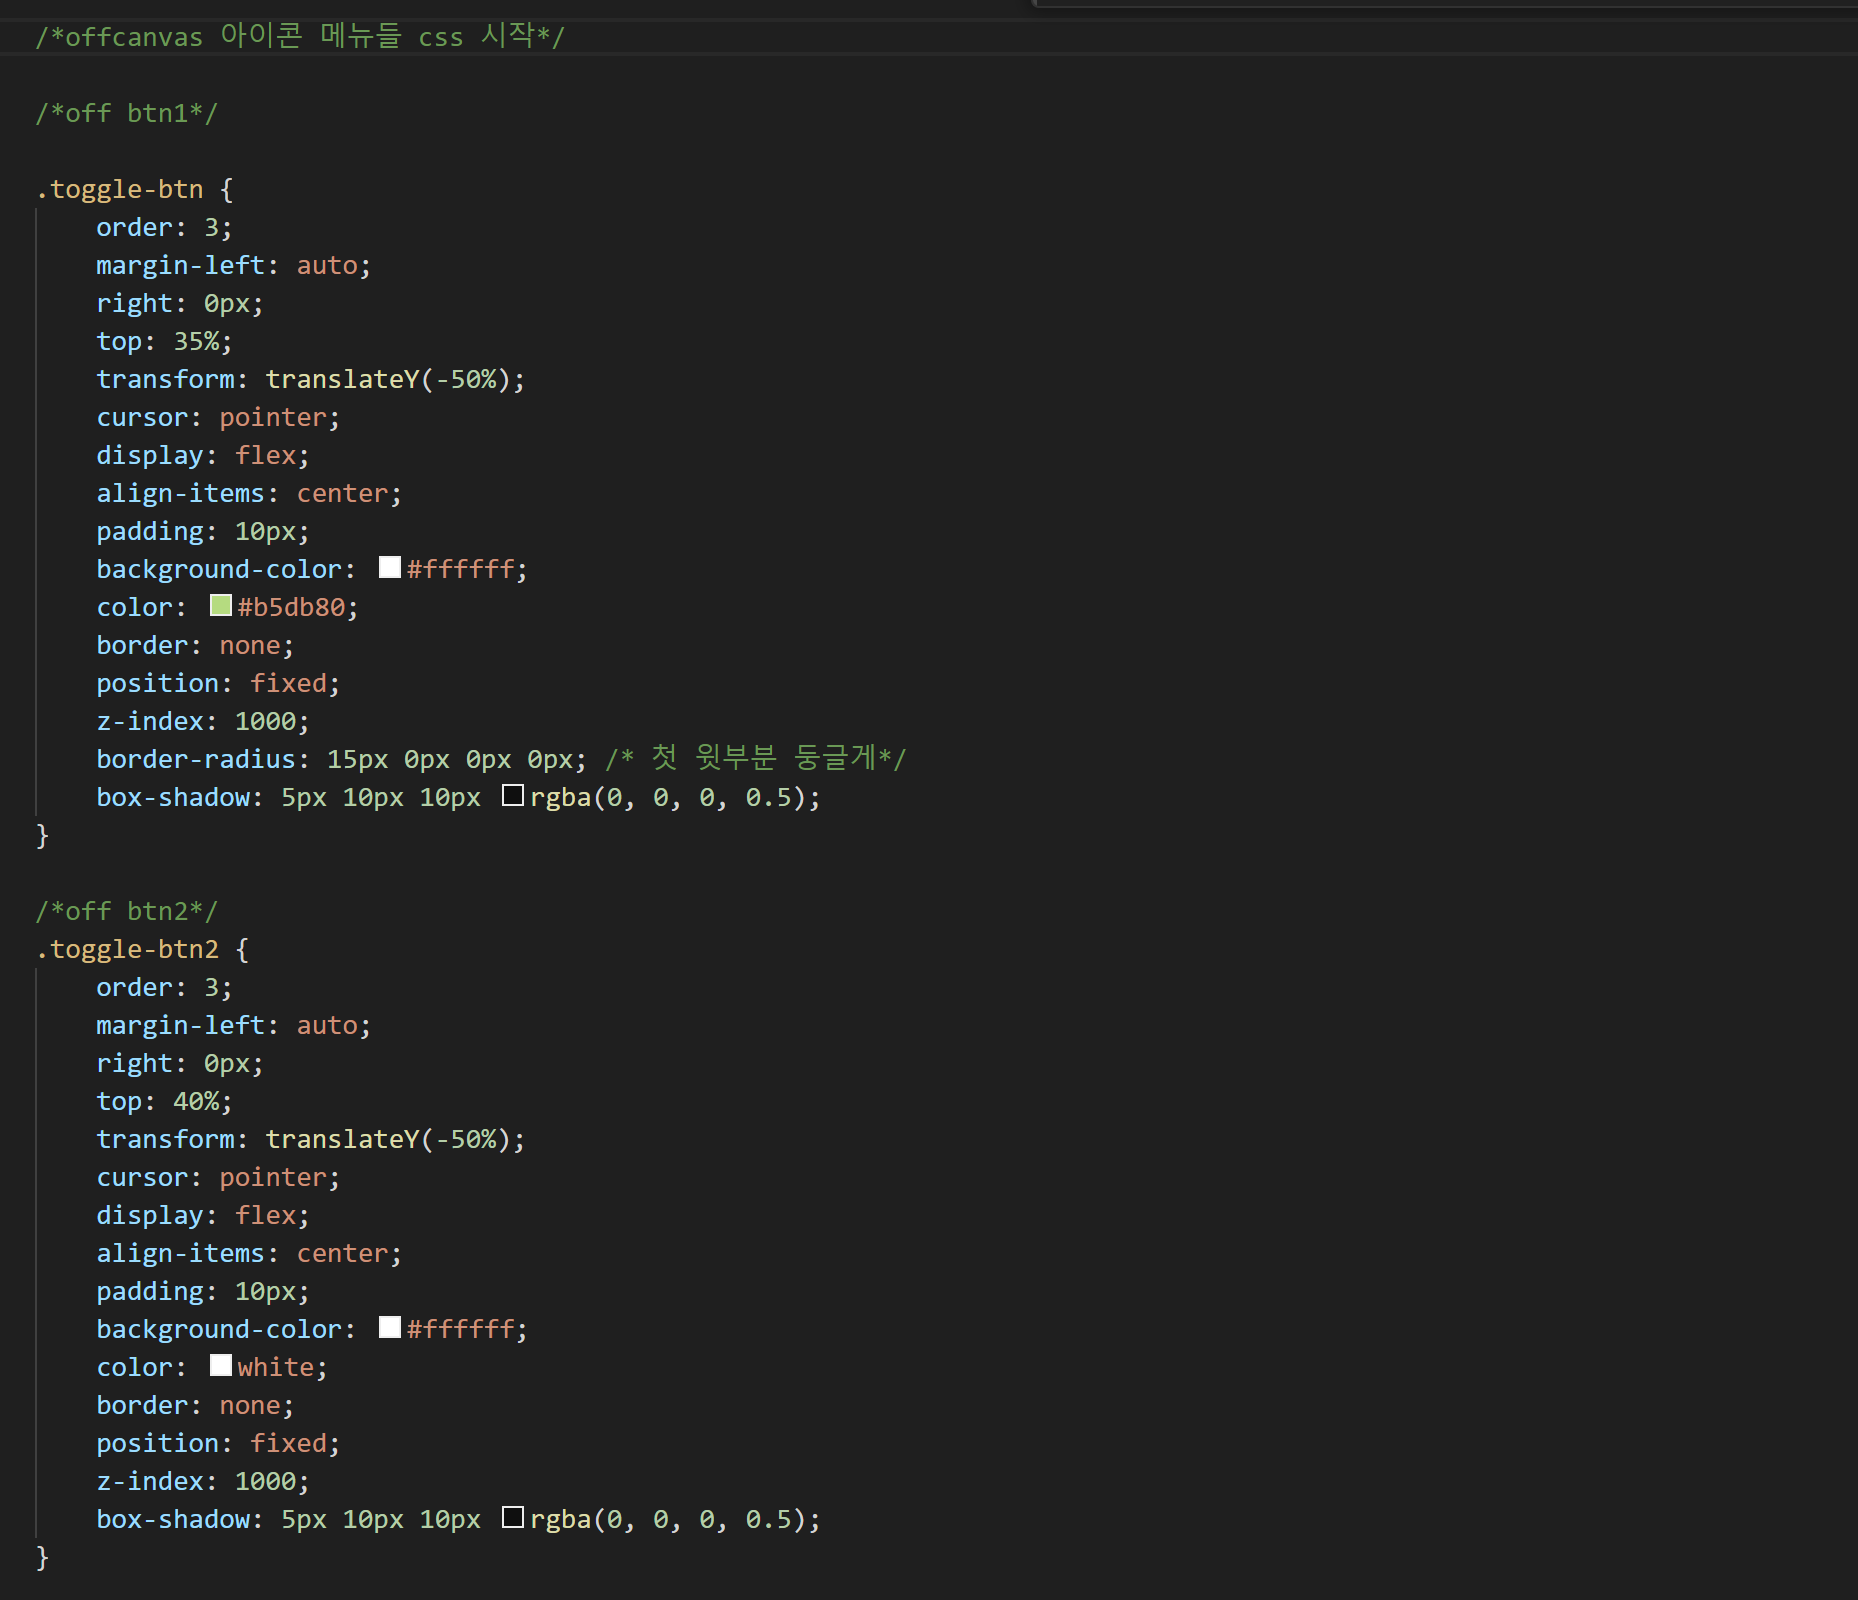Click the Korean rounded-corner comment
The image size is (1858, 1600).
tap(755, 757)
